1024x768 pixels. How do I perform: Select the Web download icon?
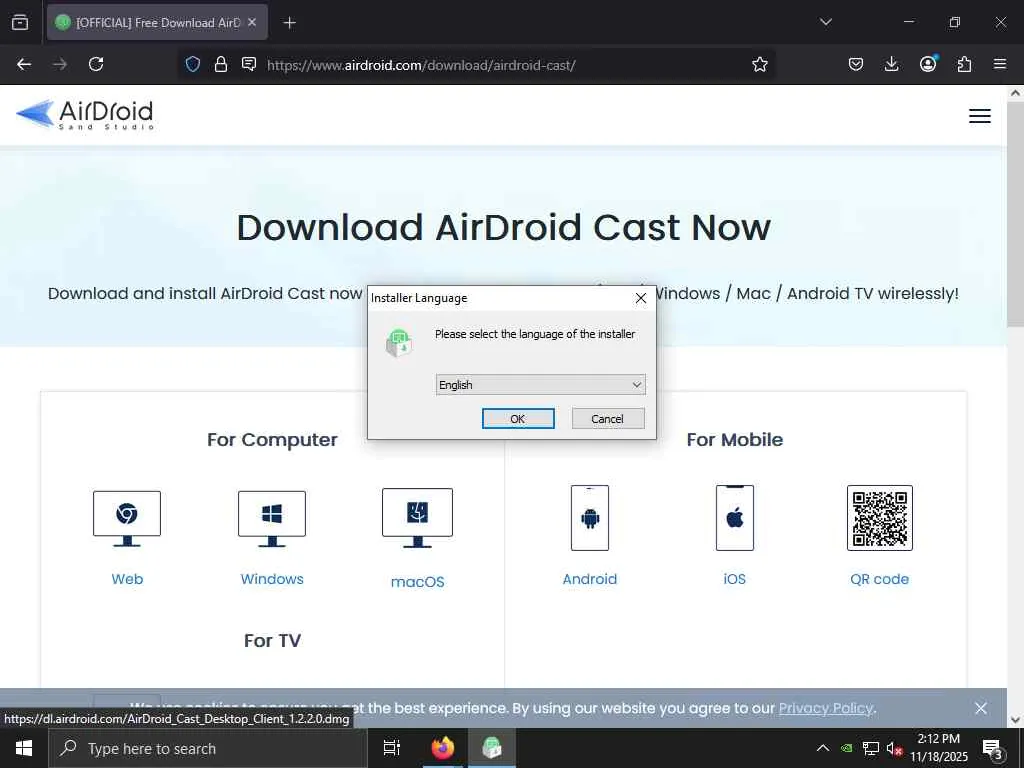(127, 519)
